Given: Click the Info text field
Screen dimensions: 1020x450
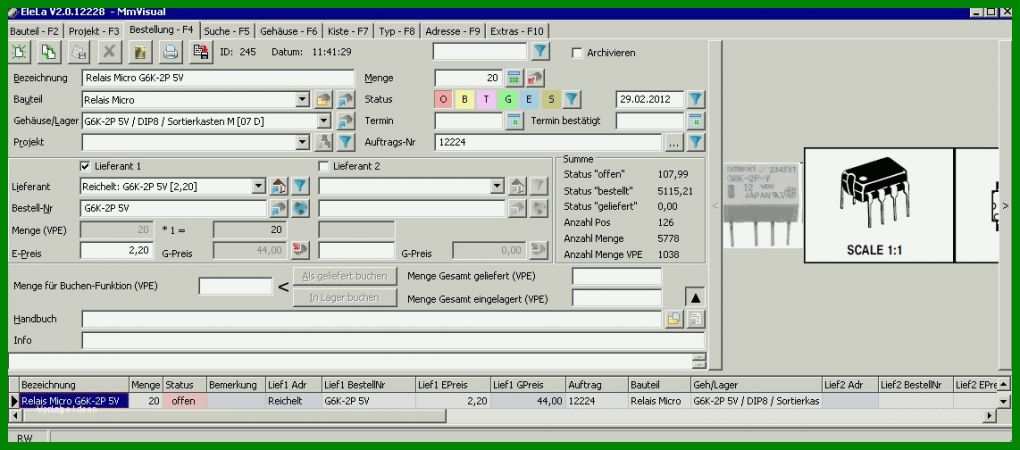Looking at the screenshot, I should [x=393, y=340].
